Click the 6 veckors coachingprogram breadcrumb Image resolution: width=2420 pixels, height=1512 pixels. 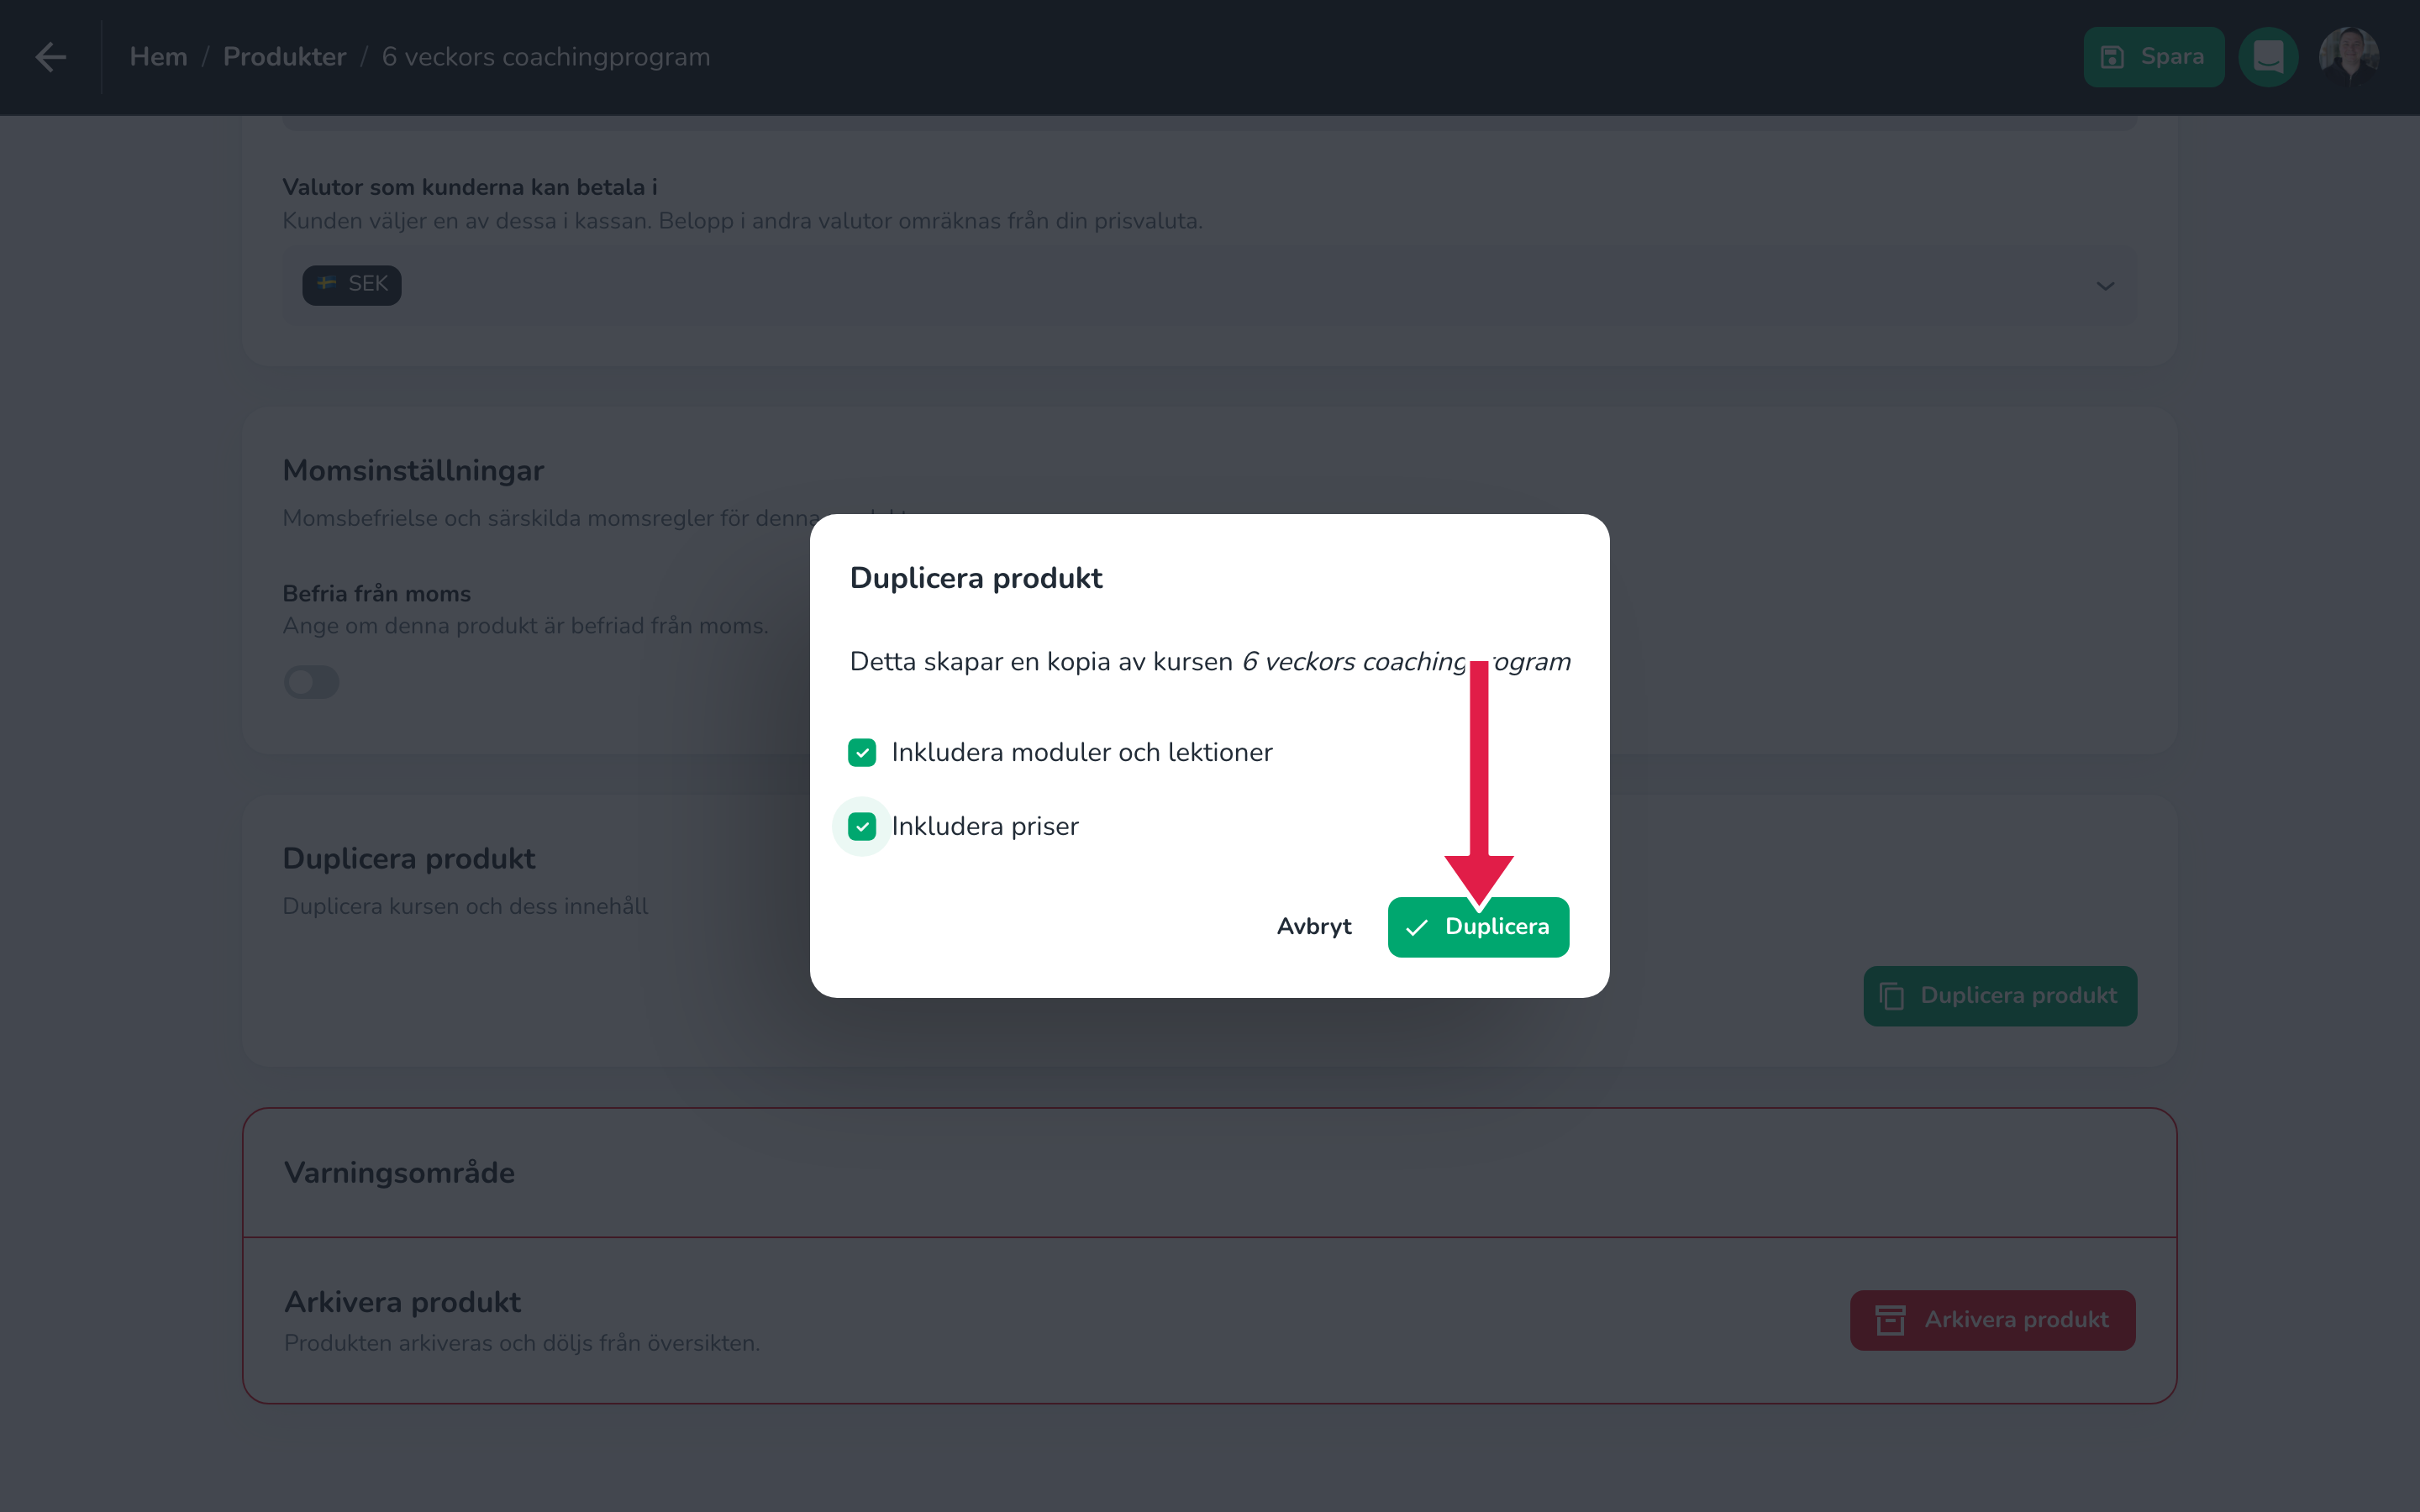[546, 57]
